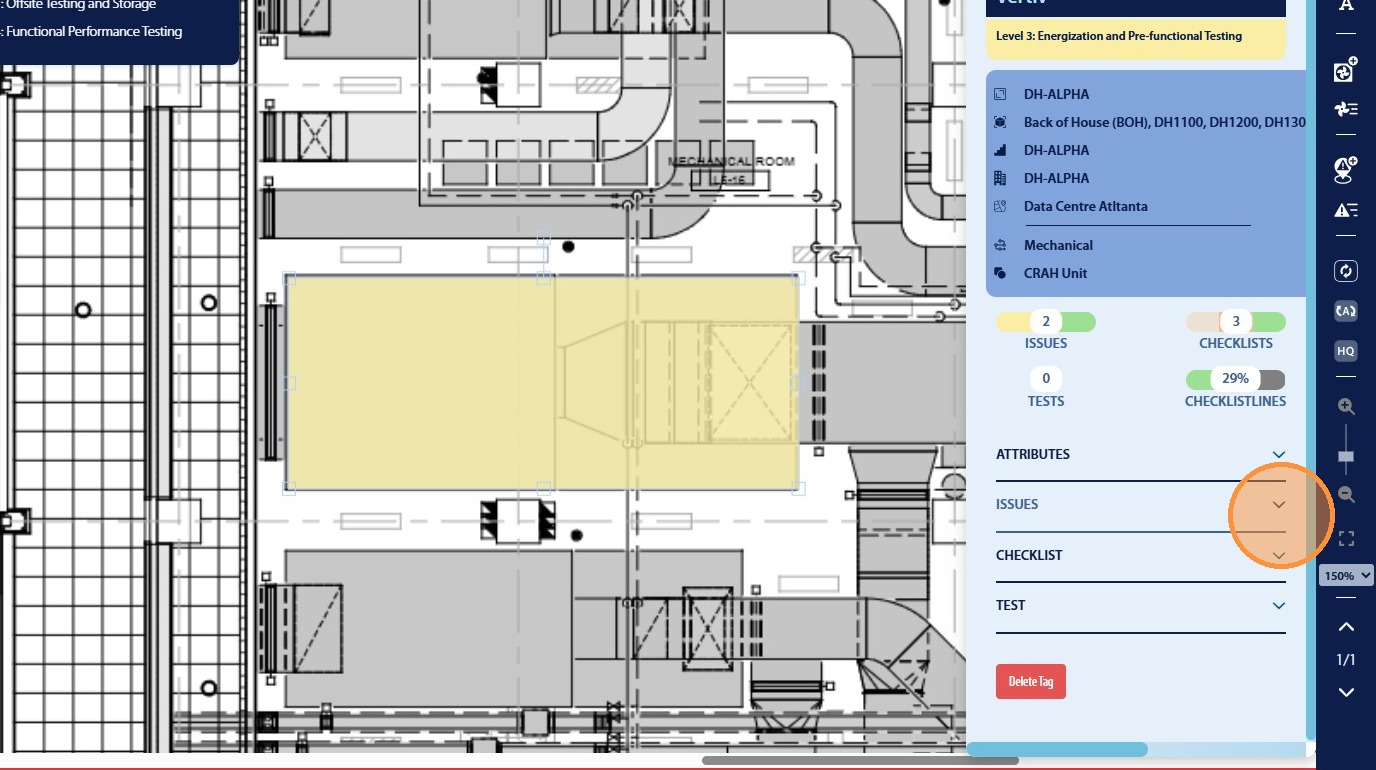Click the 1/1 page indicator
The width and height of the screenshot is (1376, 770).
point(1346,660)
